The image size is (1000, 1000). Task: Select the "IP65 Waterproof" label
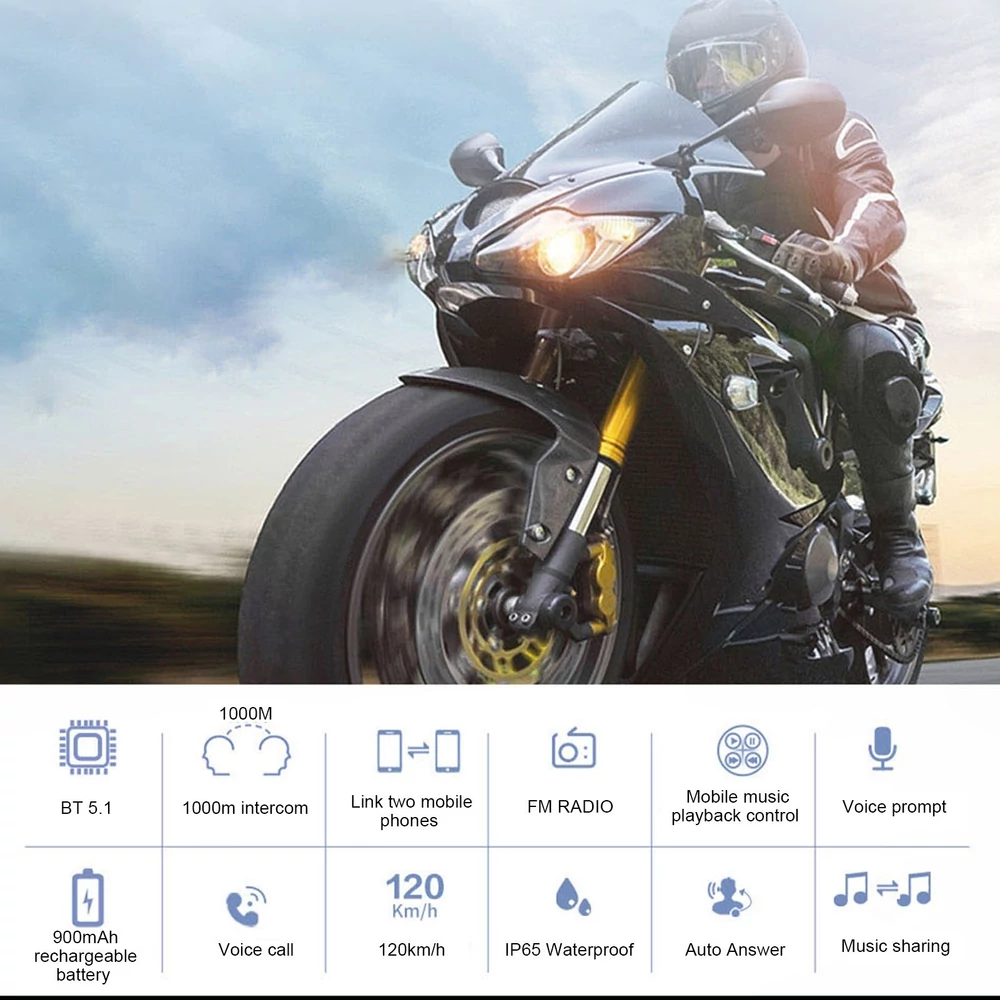[x=569, y=950]
